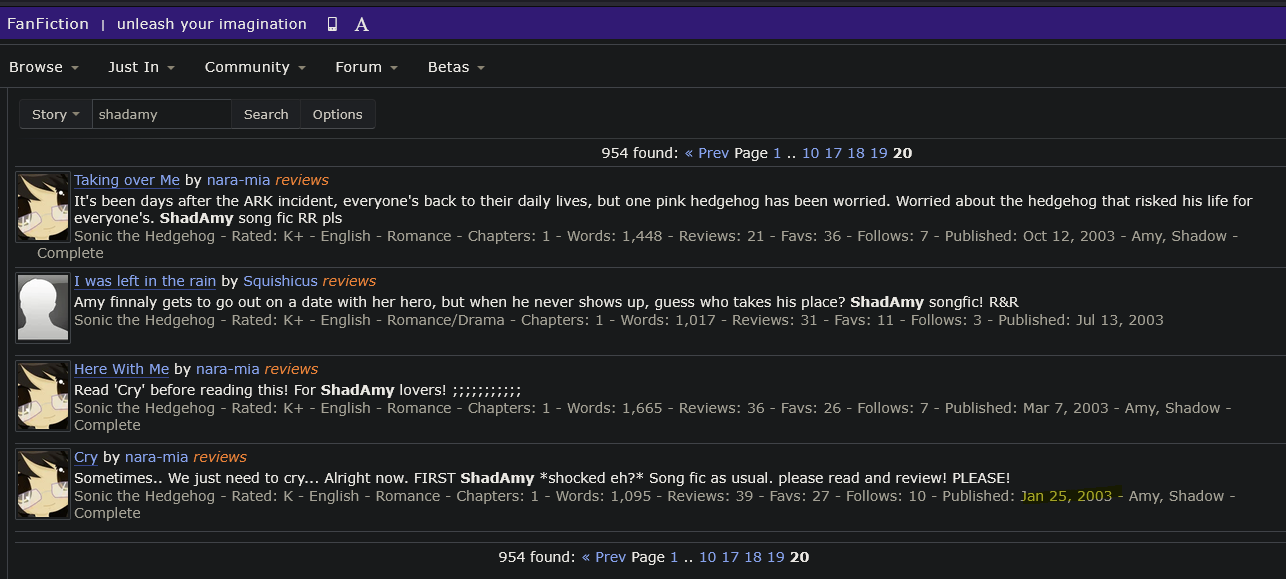The image size is (1286, 579).
Task: Open the Story search type dropdown
Action: pyautogui.click(x=56, y=114)
